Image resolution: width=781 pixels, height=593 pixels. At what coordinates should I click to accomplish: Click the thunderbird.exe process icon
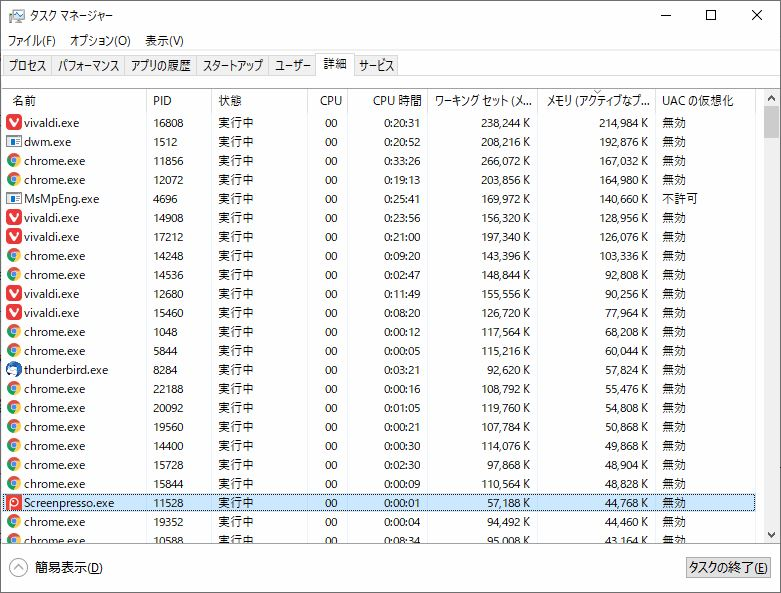(14, 369)
